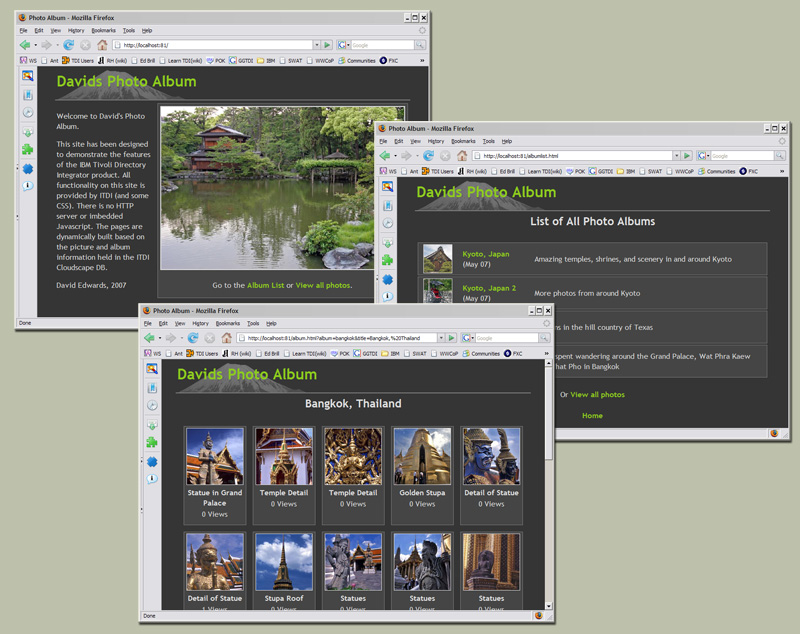Open the History menu in Bangkok album window
This screenshot has width=800, height=634.
(201, 323)
